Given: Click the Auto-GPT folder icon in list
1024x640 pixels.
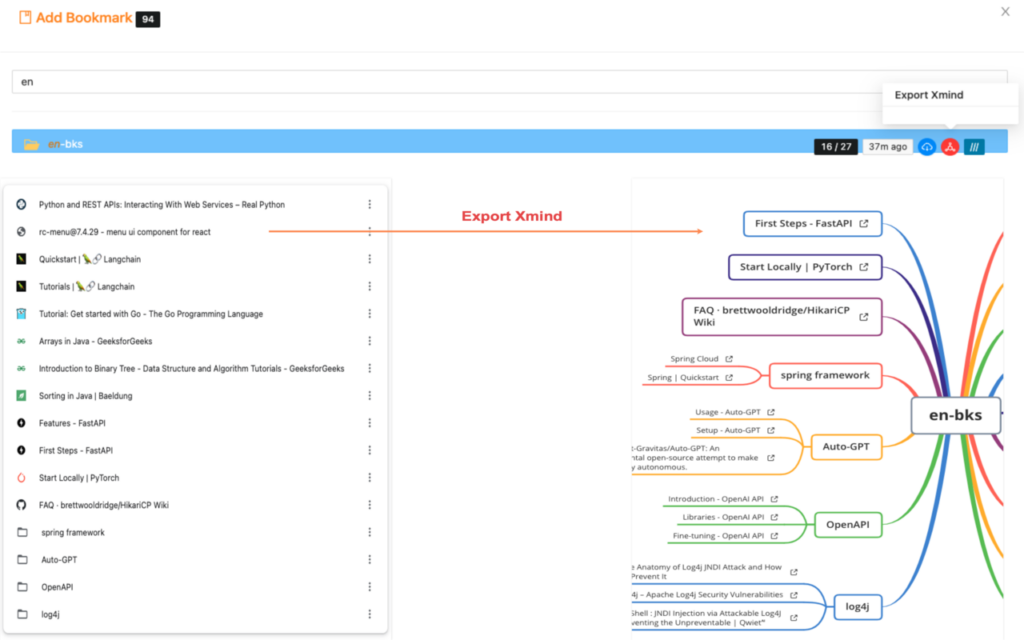Looking at the screenshot, I should point(22,560).
